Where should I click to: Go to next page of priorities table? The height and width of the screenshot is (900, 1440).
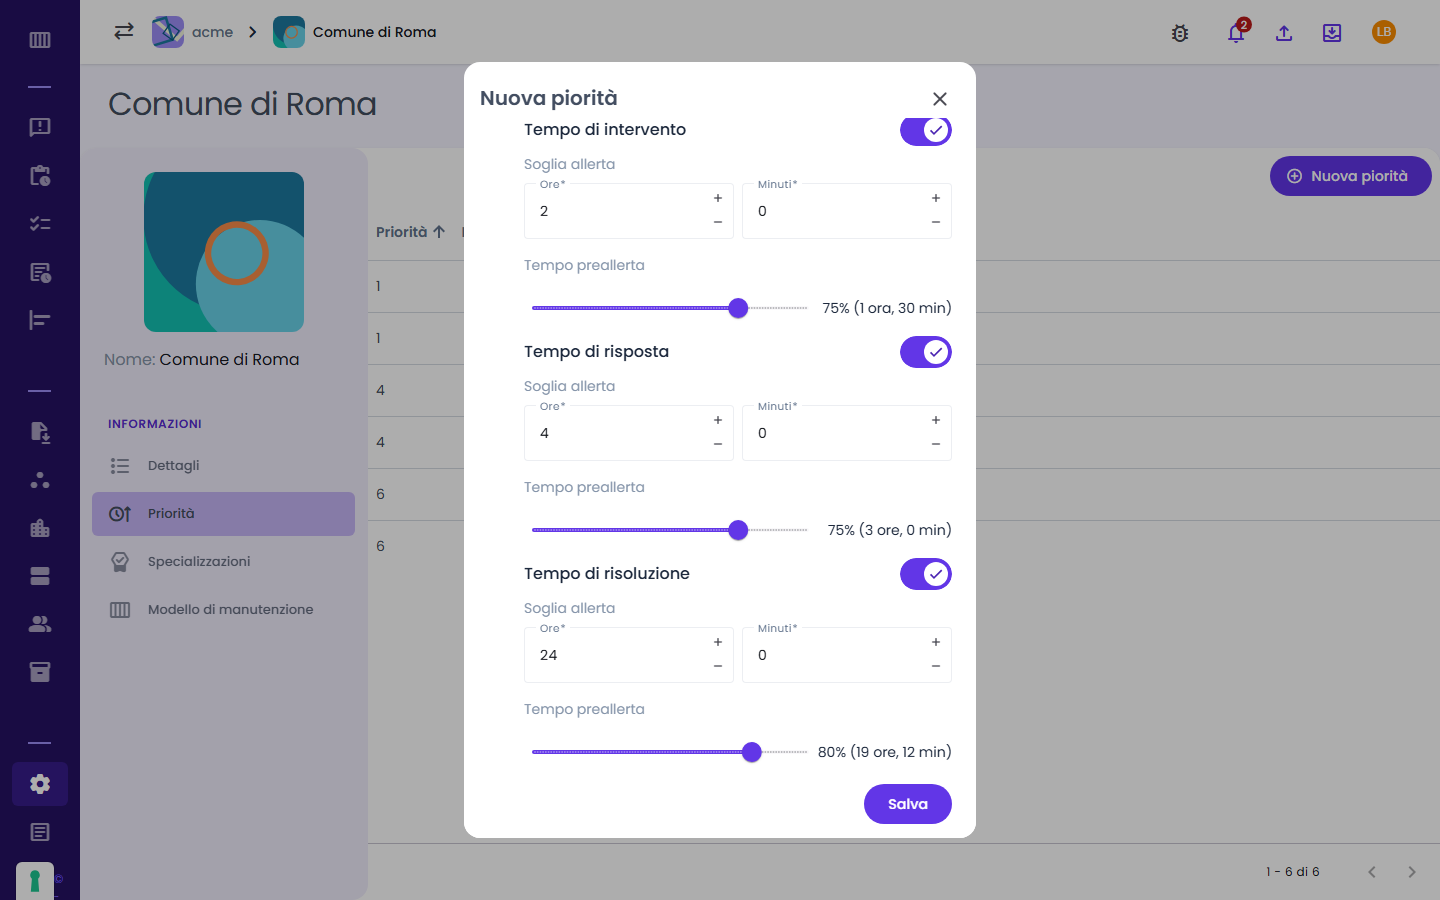[1412, 872]
